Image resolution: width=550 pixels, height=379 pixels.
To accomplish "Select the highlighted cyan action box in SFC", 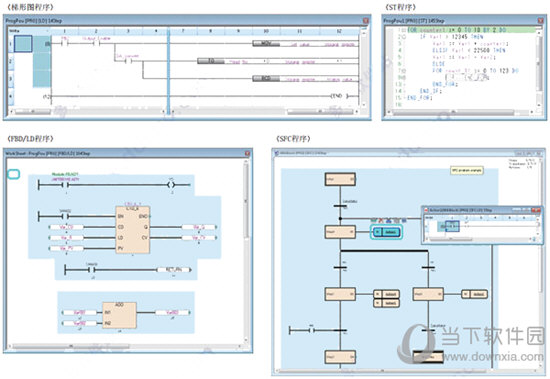I will (386, 232).
